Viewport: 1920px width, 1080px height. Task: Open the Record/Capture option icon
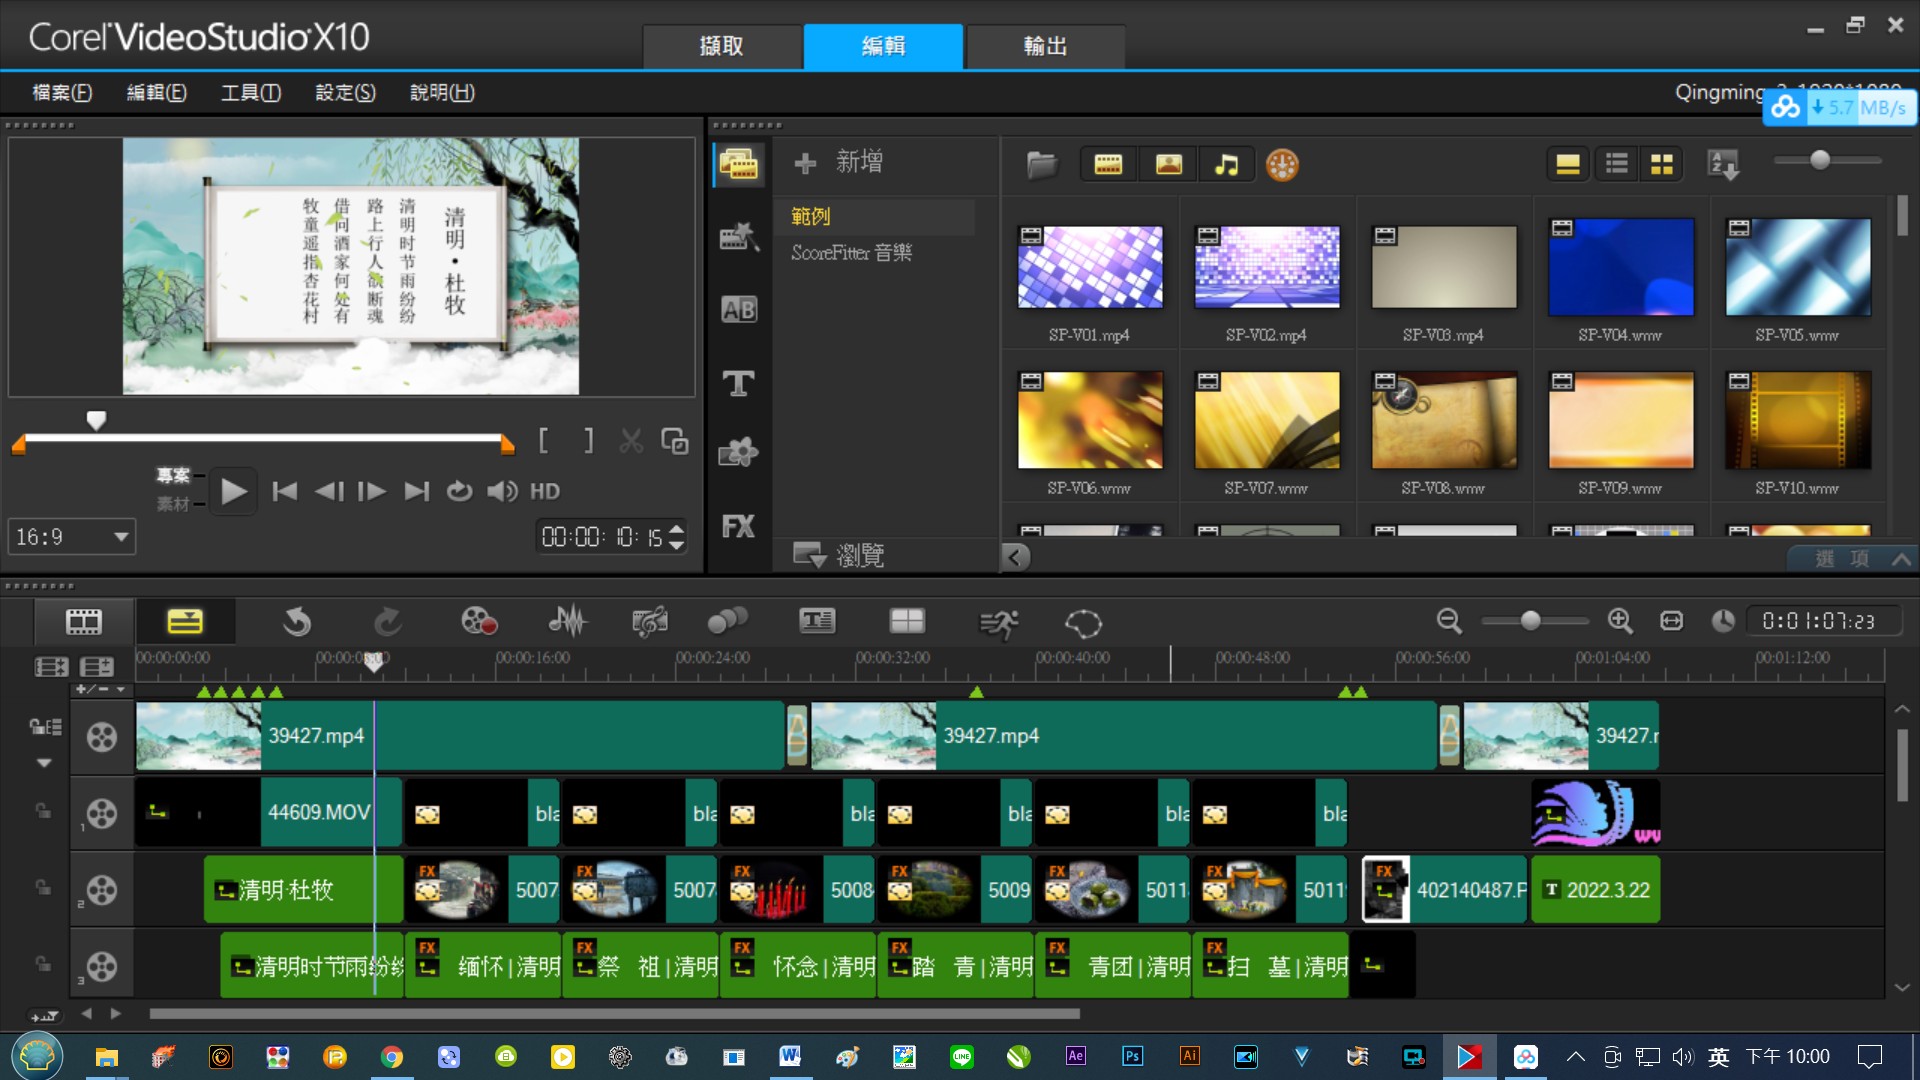pos(479,622)
